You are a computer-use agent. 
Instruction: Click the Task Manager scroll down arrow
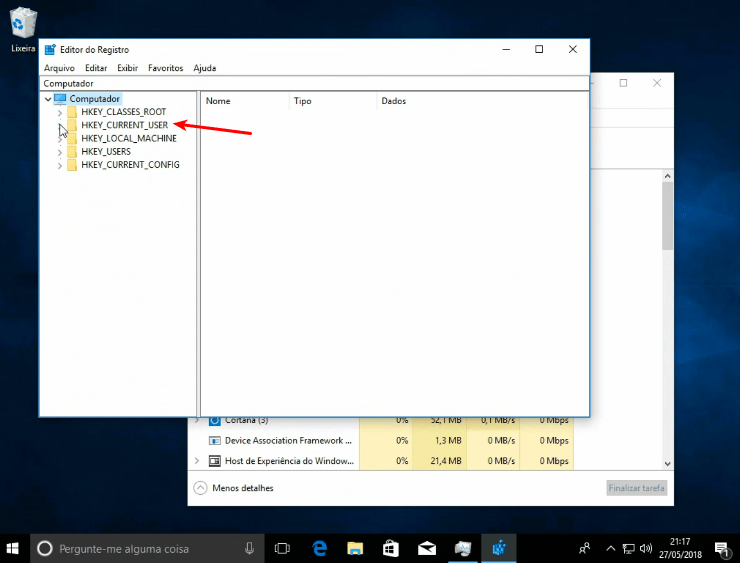pos(667,464)
